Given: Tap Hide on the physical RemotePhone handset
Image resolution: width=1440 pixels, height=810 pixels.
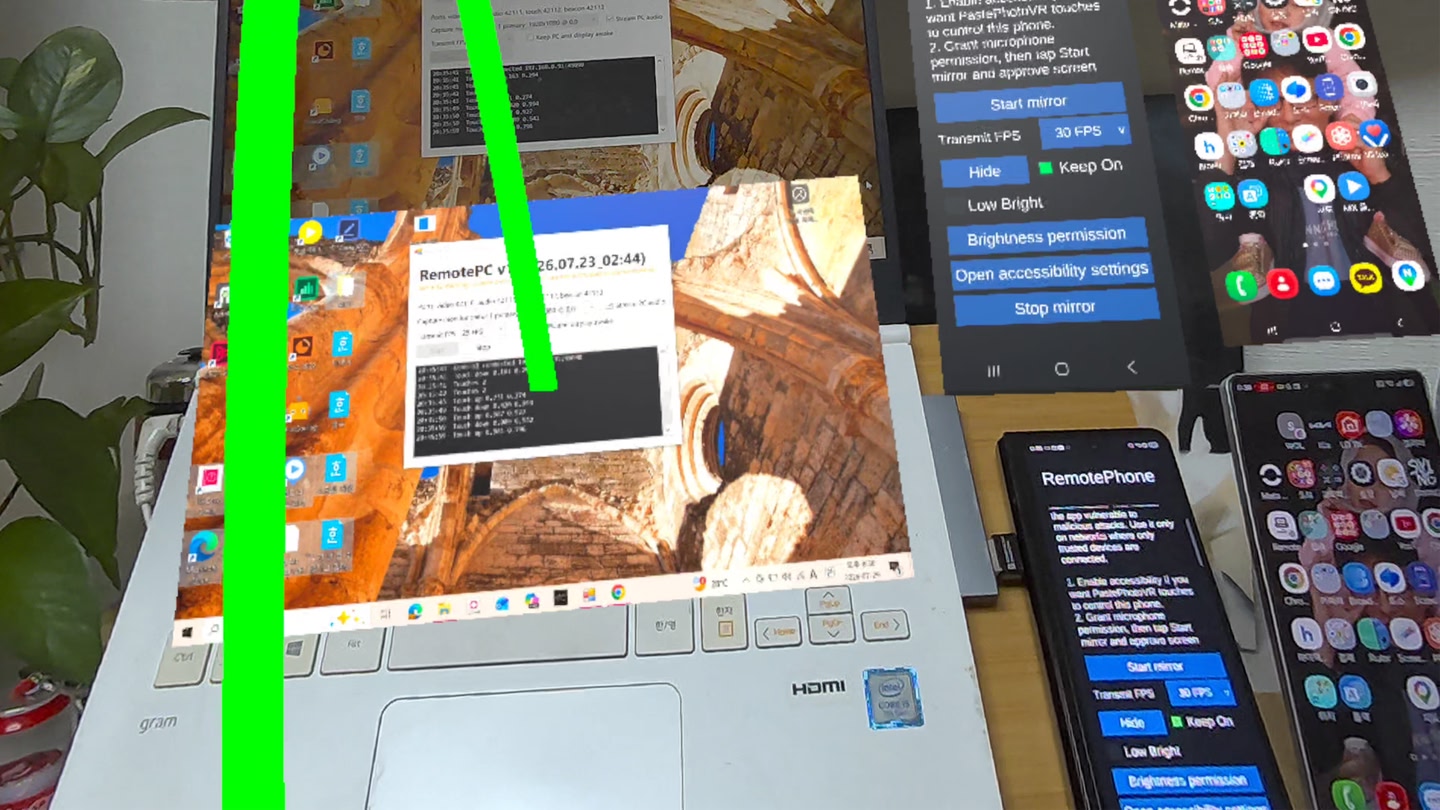Looking at the screenshot, I should coord(1132,722).
